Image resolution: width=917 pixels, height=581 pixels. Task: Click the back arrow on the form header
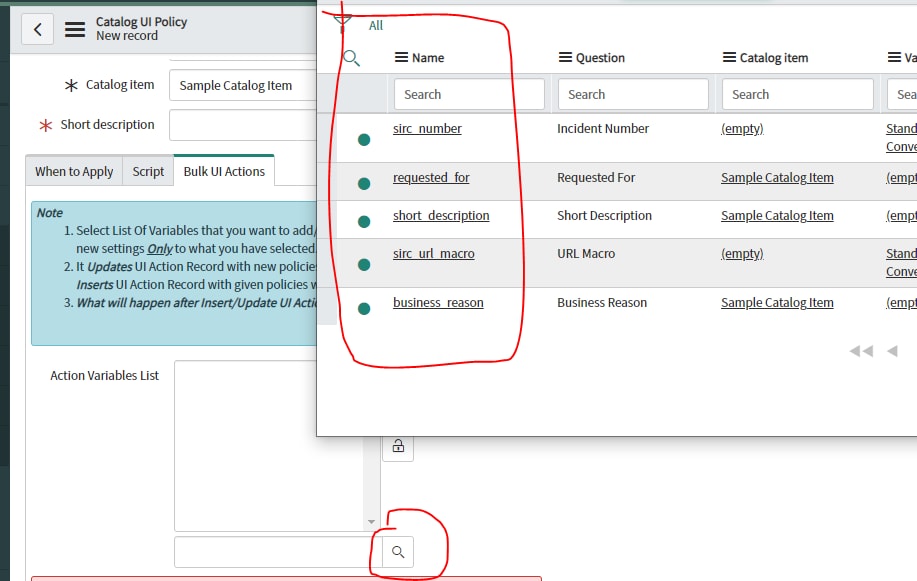(37, 28)
